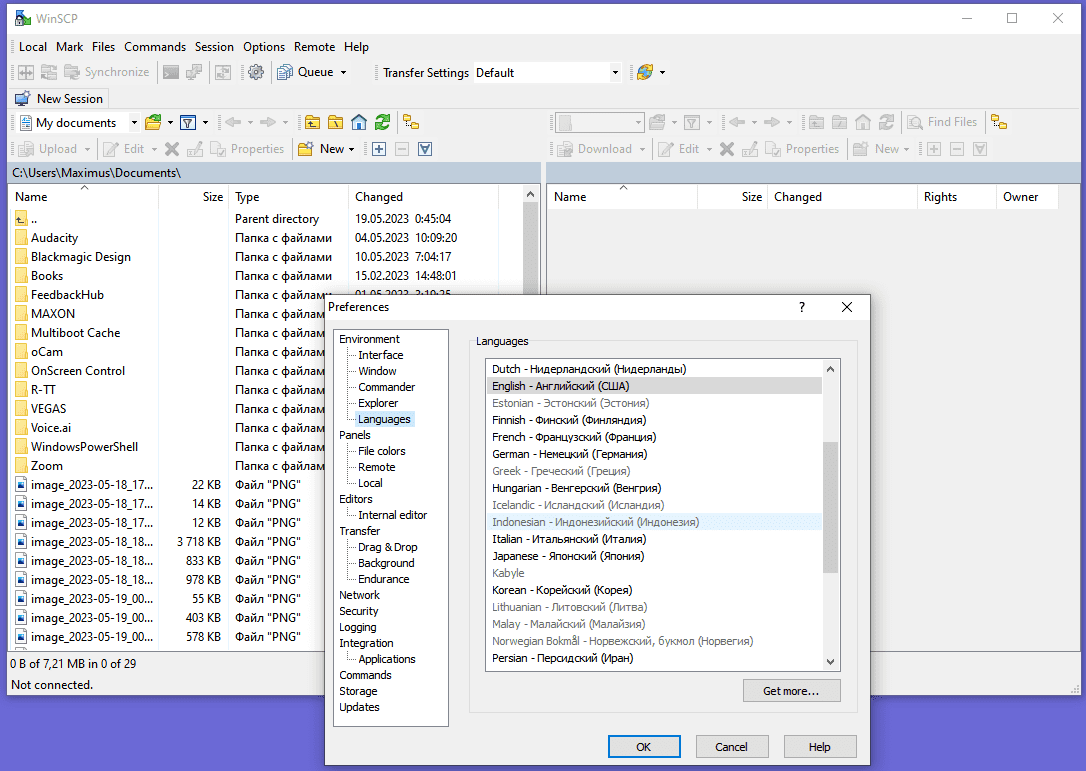Open the My documents drive dropdown

(x=134, y=123)
